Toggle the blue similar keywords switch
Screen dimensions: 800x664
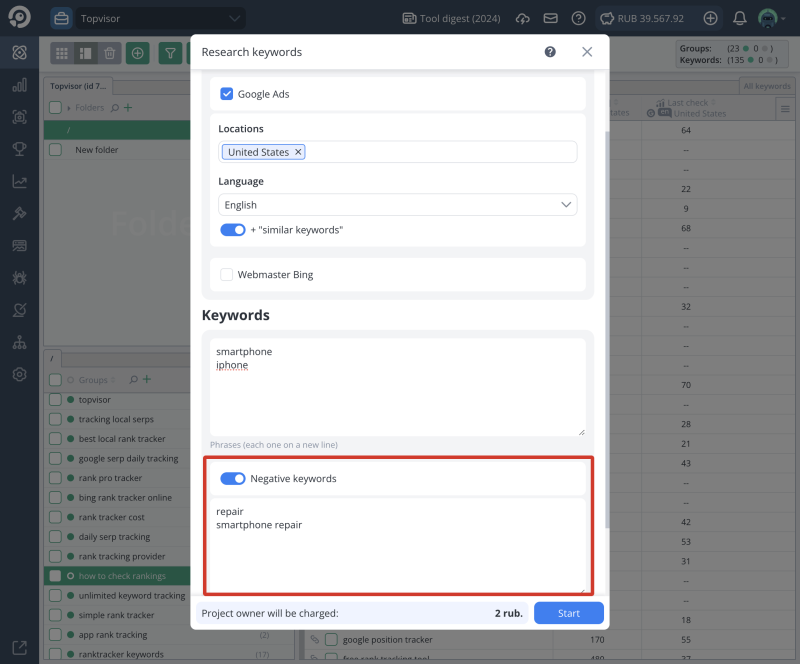coord(232,229)
